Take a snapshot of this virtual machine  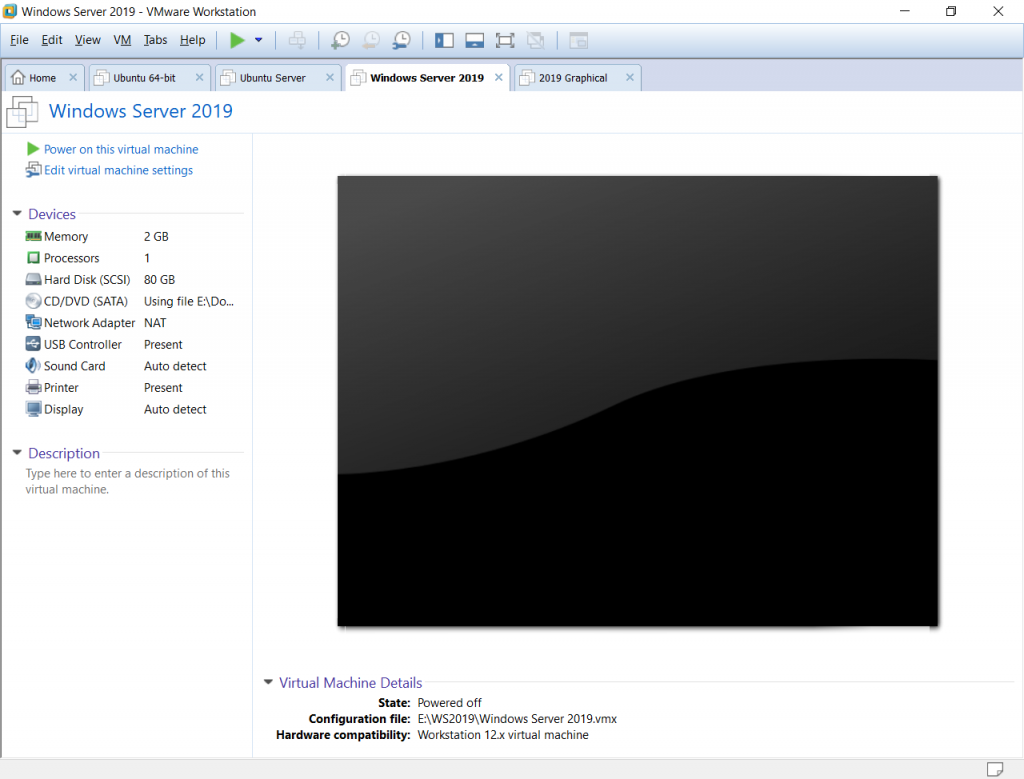pyautogui.click(x=340, y=40)
